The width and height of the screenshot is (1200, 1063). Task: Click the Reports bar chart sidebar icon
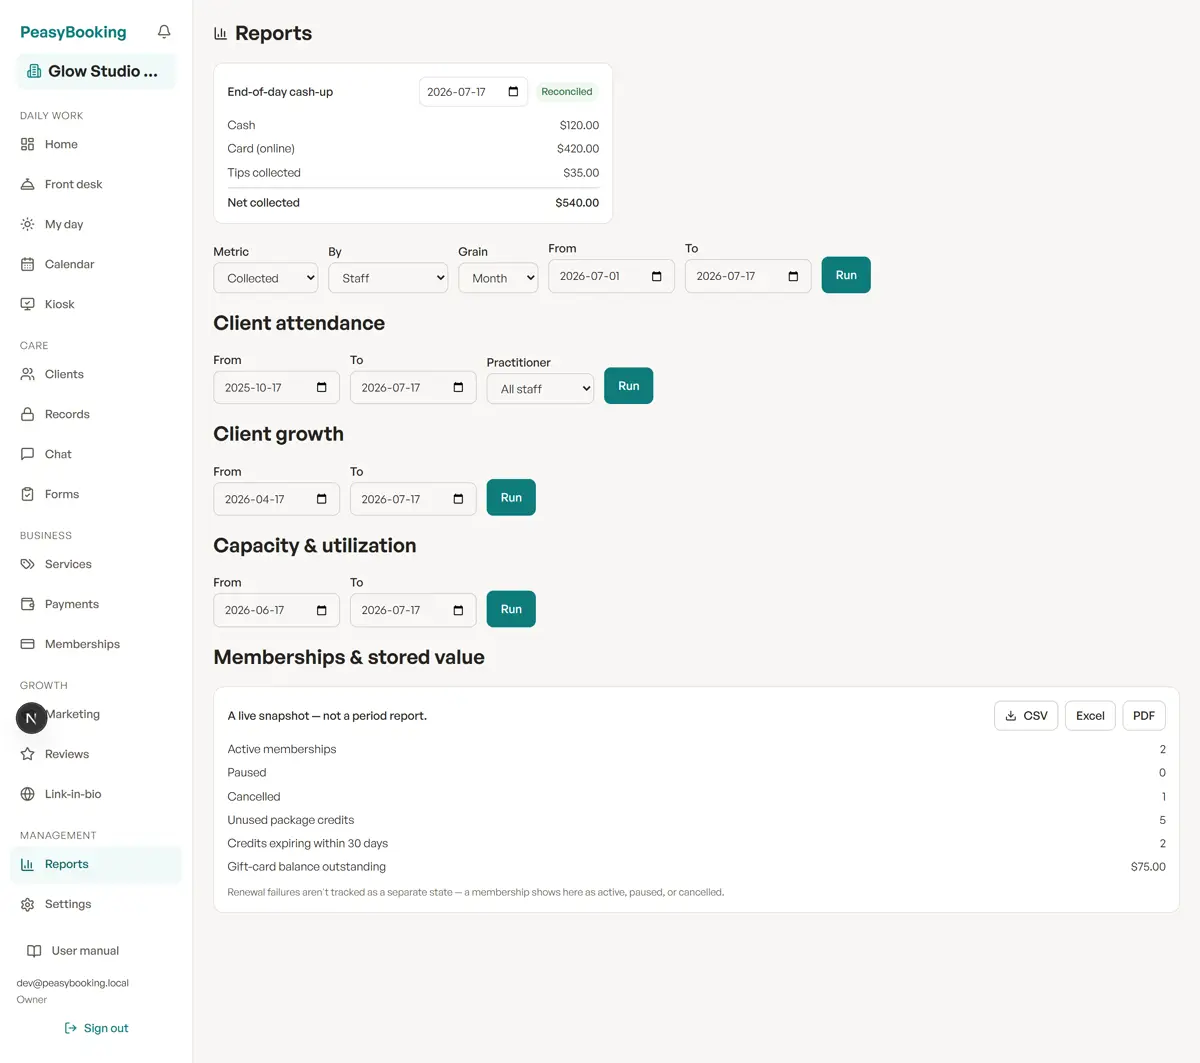tap(27, 864)
